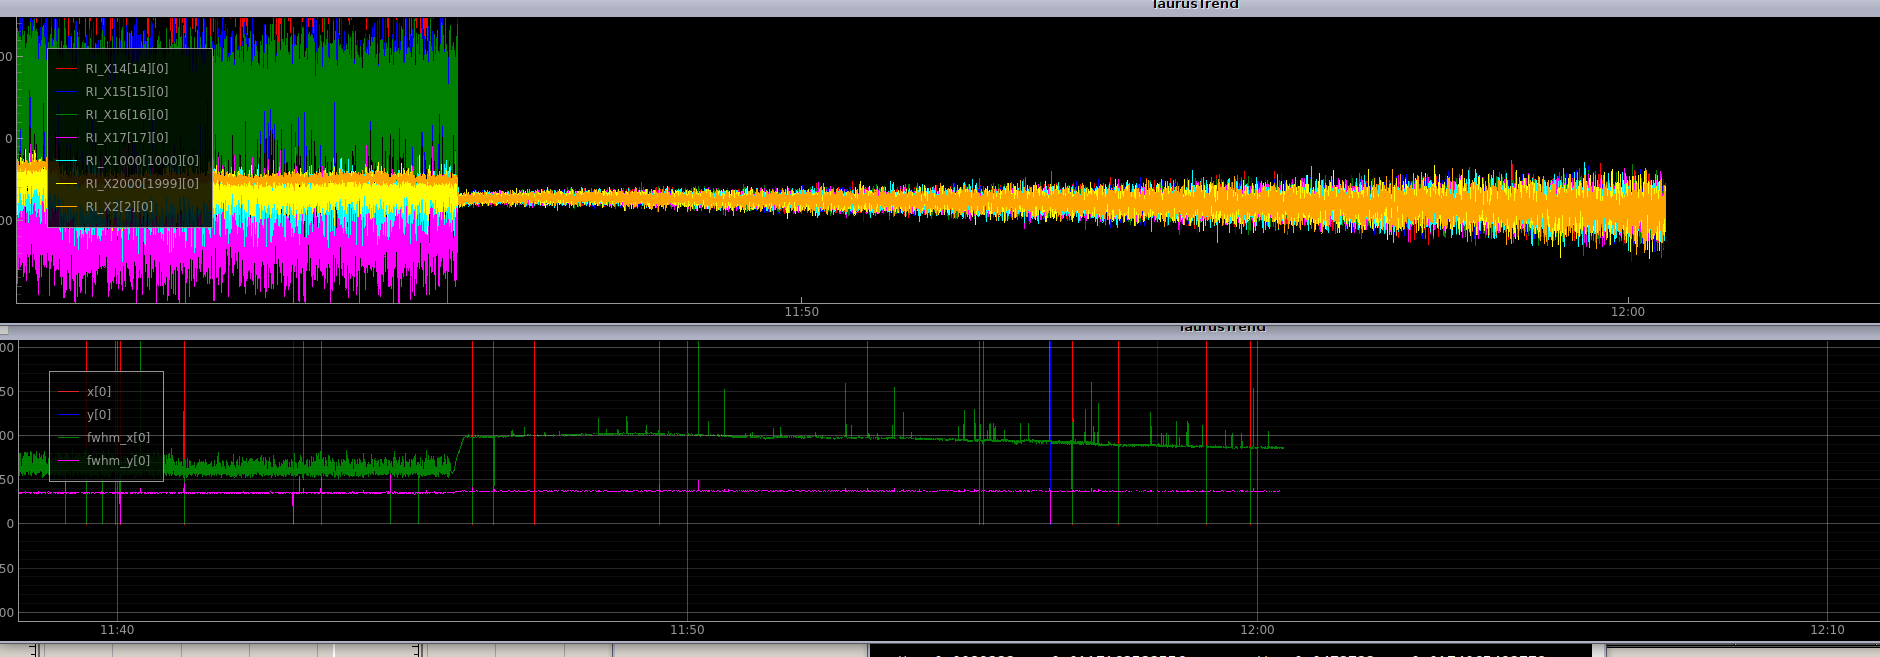
Task: Select the RI_X2000[1999][0] yellow legend entry
Action: click(x=141, y=184)
